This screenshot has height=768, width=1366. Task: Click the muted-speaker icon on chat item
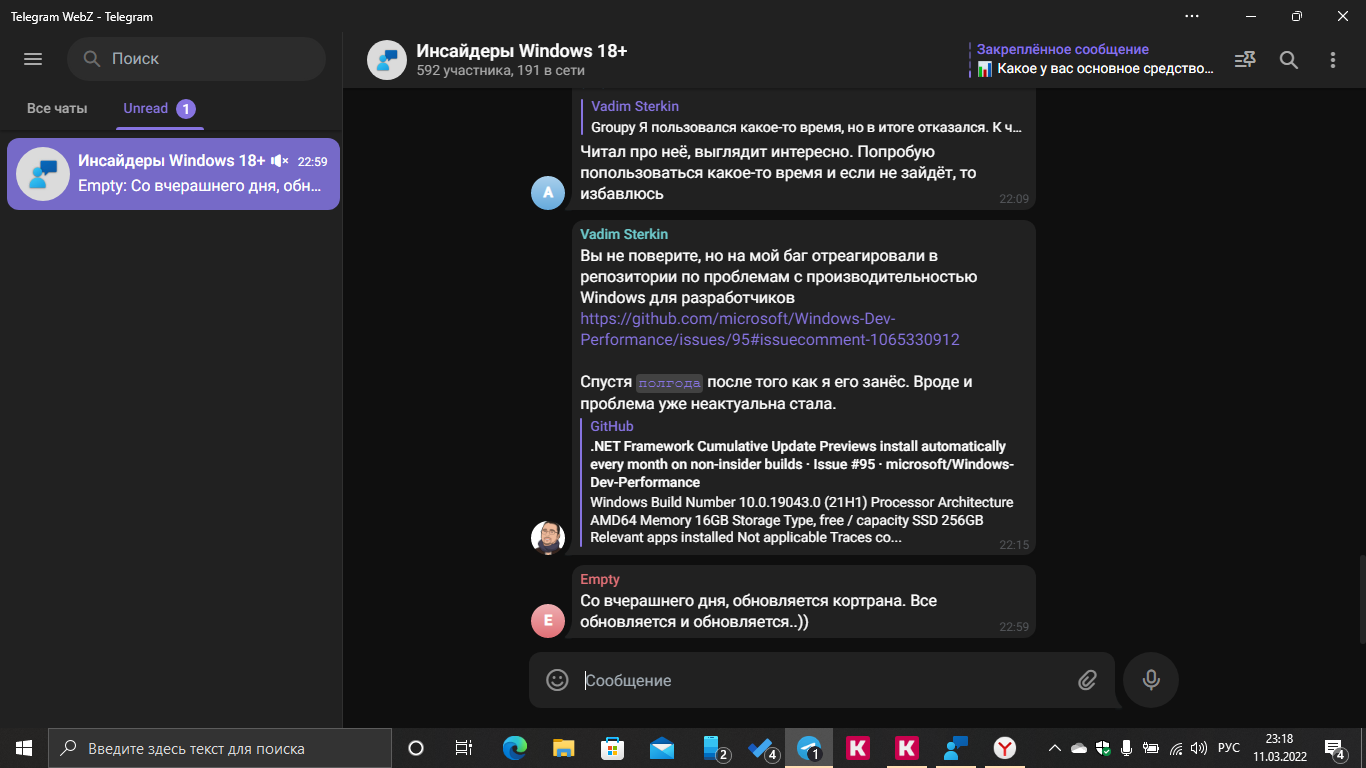[279, 161]
